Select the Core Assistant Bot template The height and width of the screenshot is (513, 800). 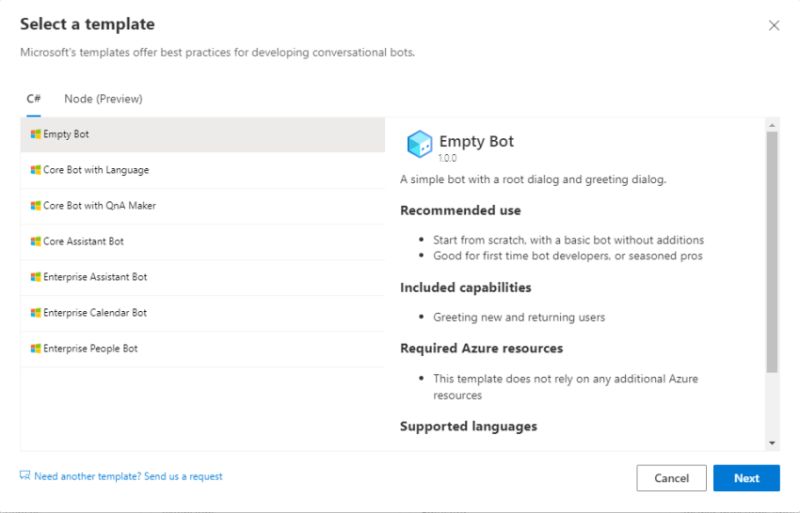[83, 242]
